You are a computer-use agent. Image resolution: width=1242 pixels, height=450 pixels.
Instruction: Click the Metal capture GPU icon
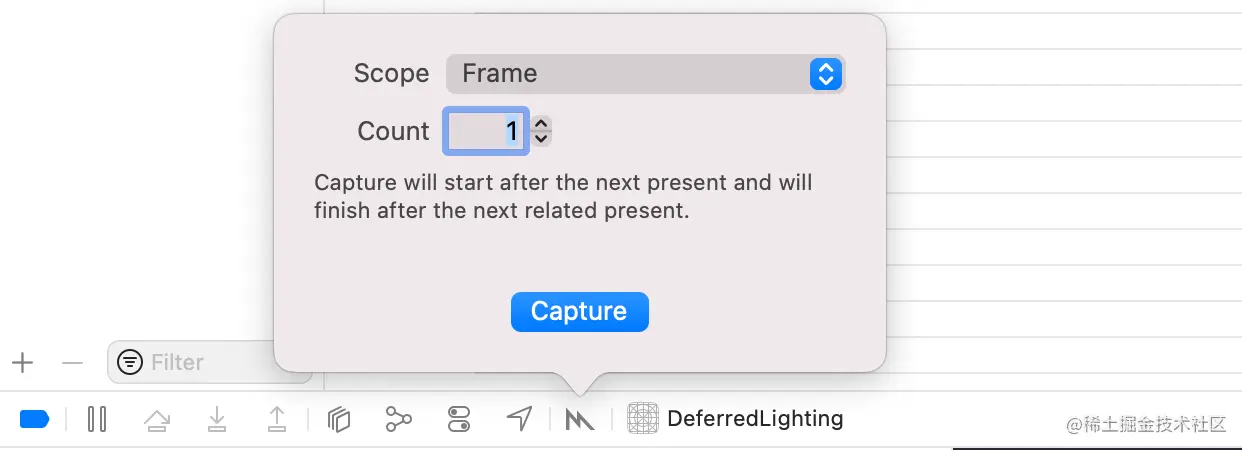click(x=580, y=420)
